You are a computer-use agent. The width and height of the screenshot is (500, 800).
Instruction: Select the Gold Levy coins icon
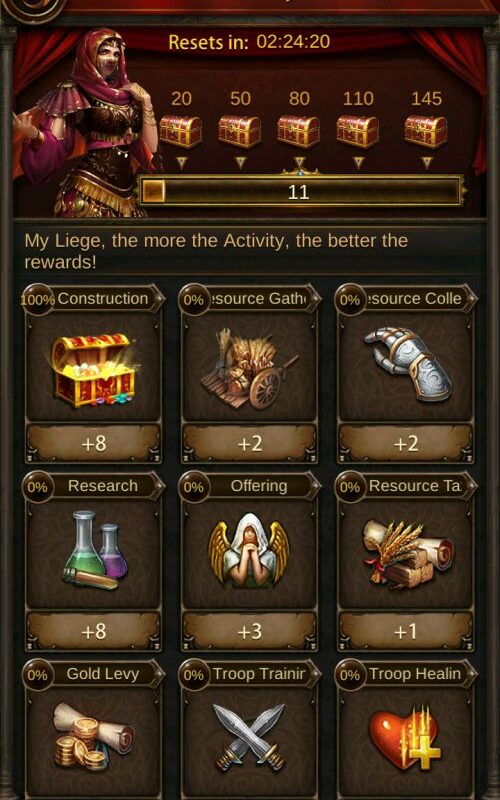point(94,735)
